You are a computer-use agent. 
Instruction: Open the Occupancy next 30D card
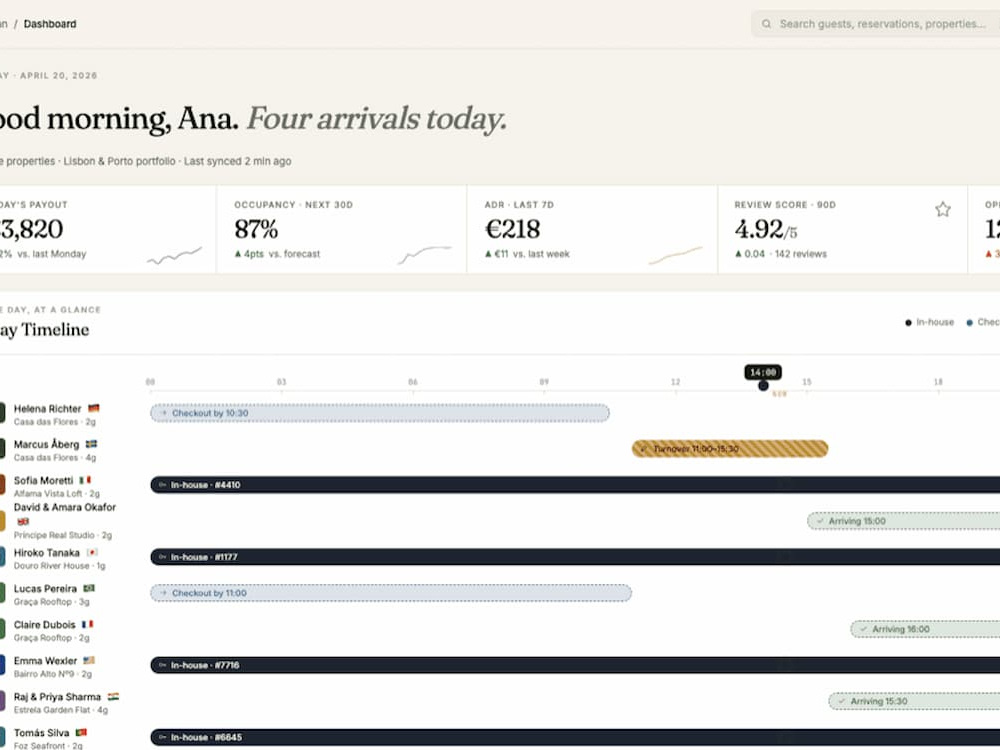pyautogui.click(x=342, y=230)
